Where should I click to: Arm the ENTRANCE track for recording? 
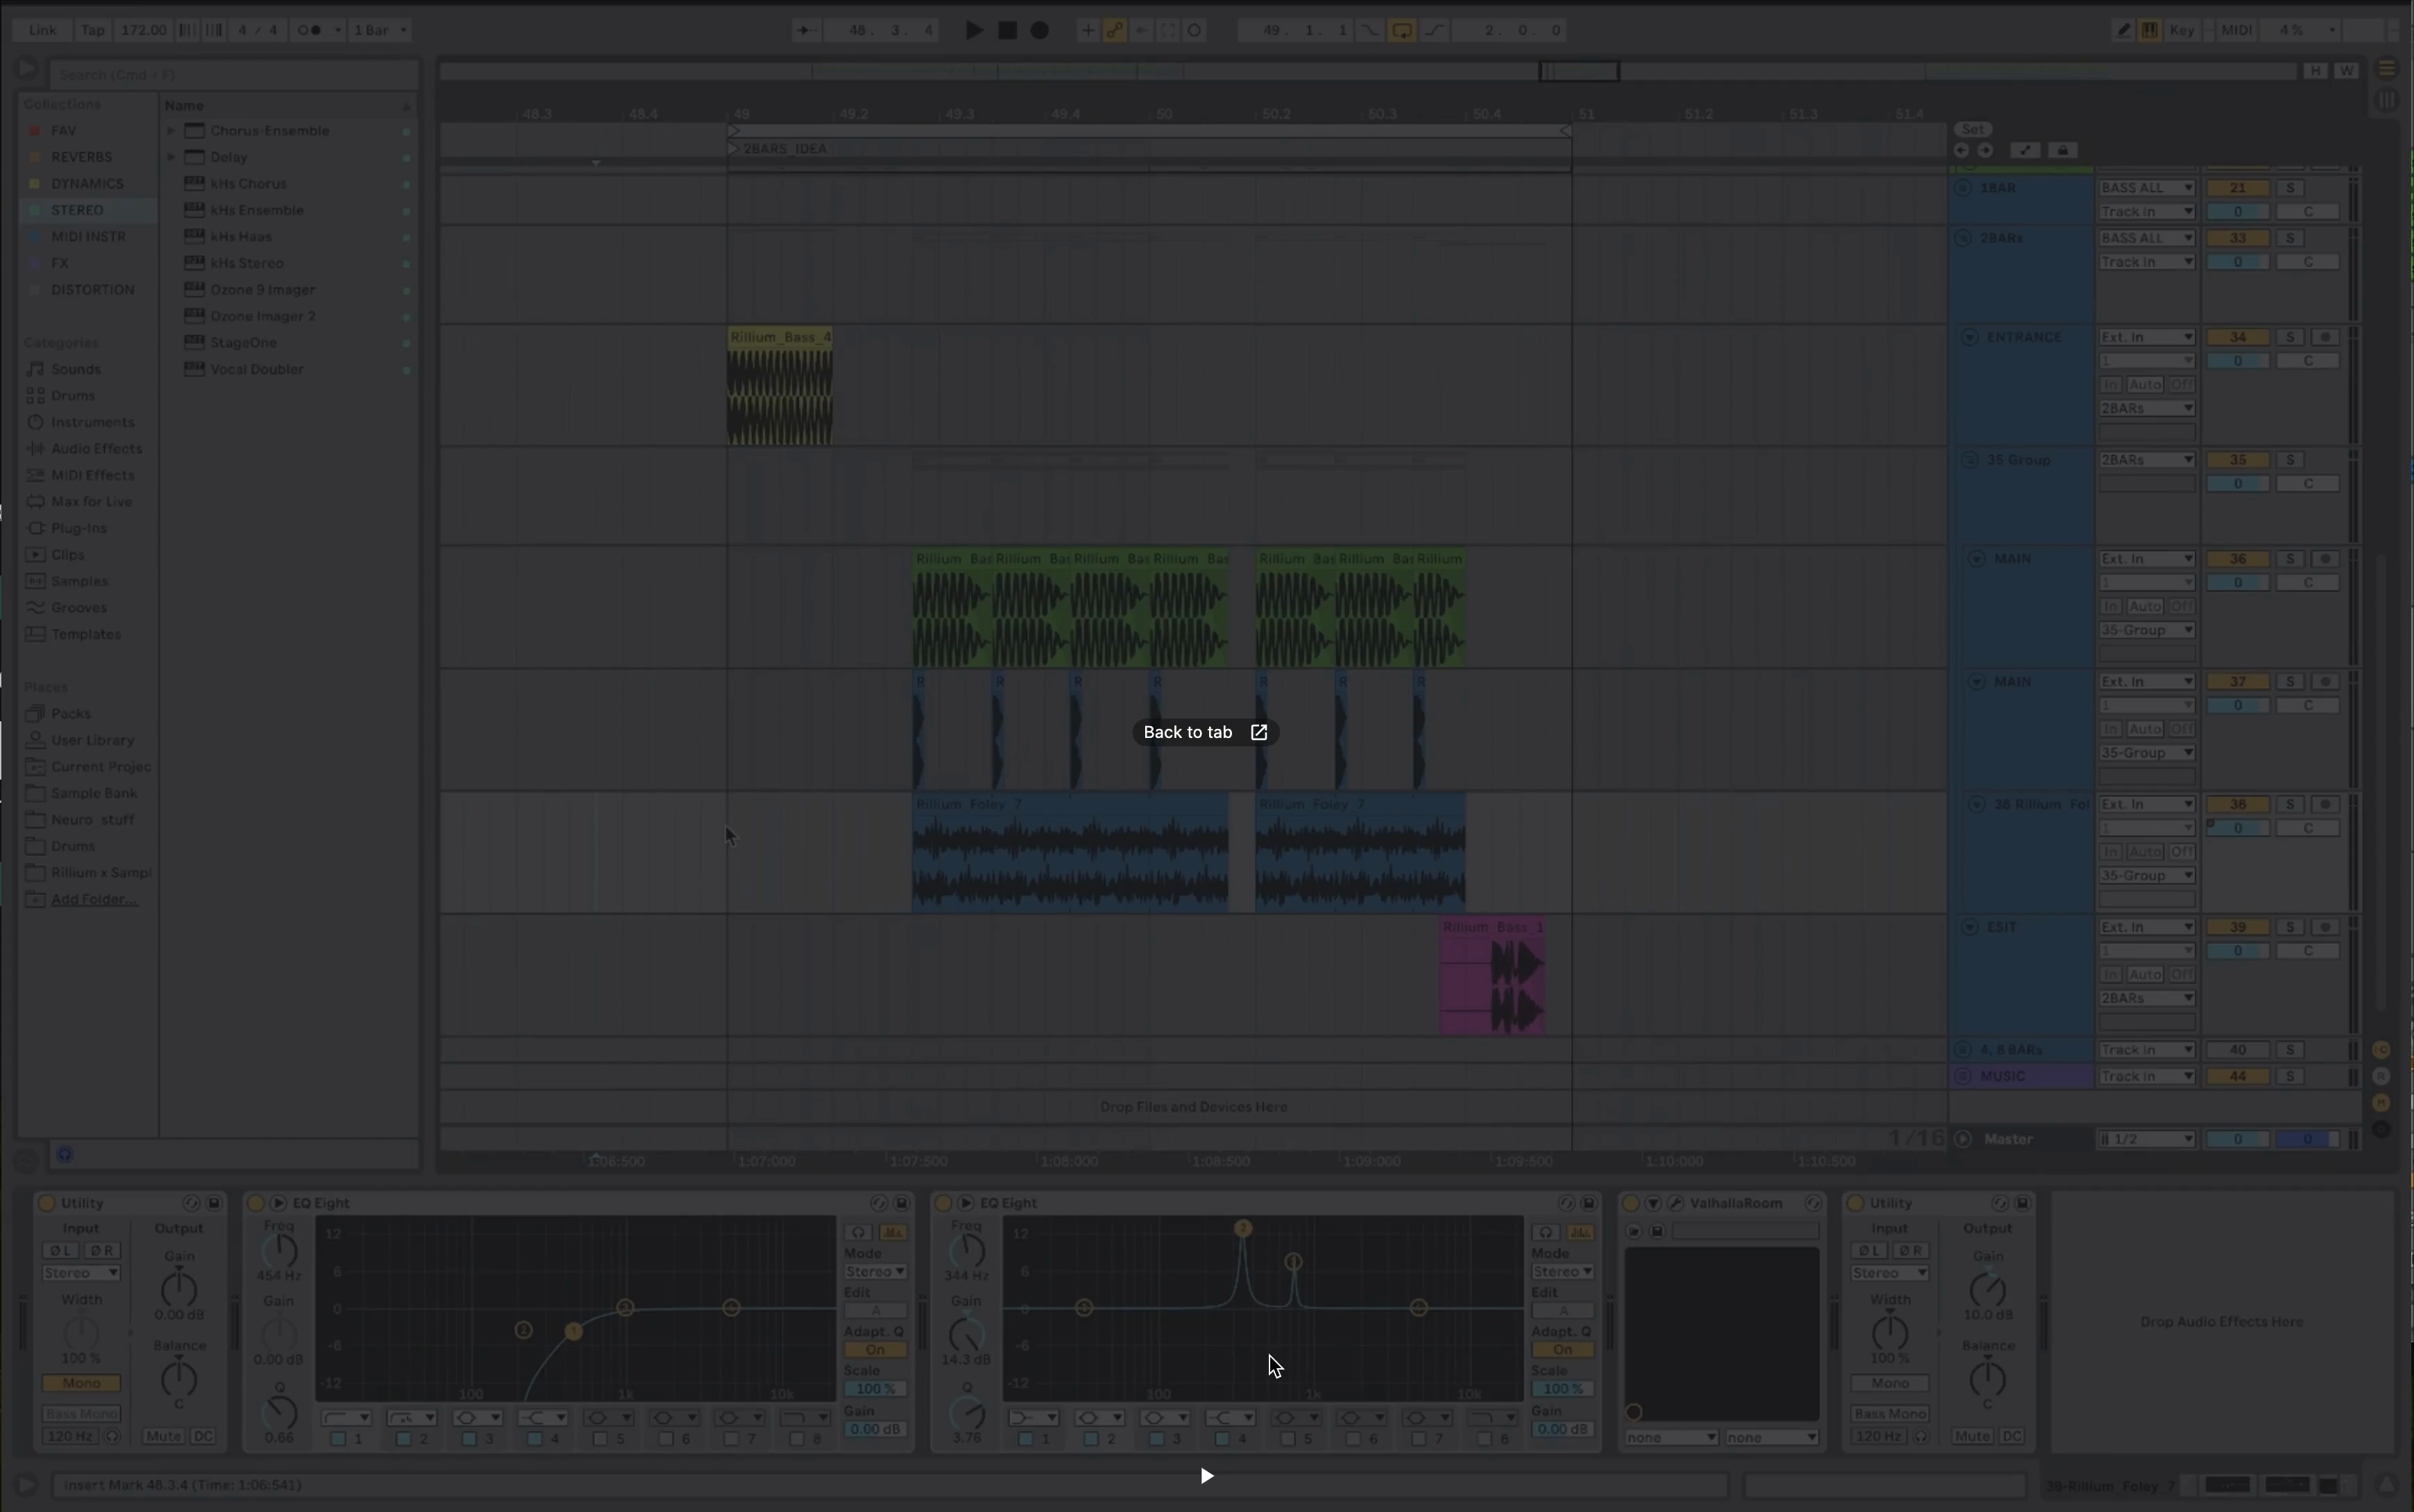point(2325,337)
